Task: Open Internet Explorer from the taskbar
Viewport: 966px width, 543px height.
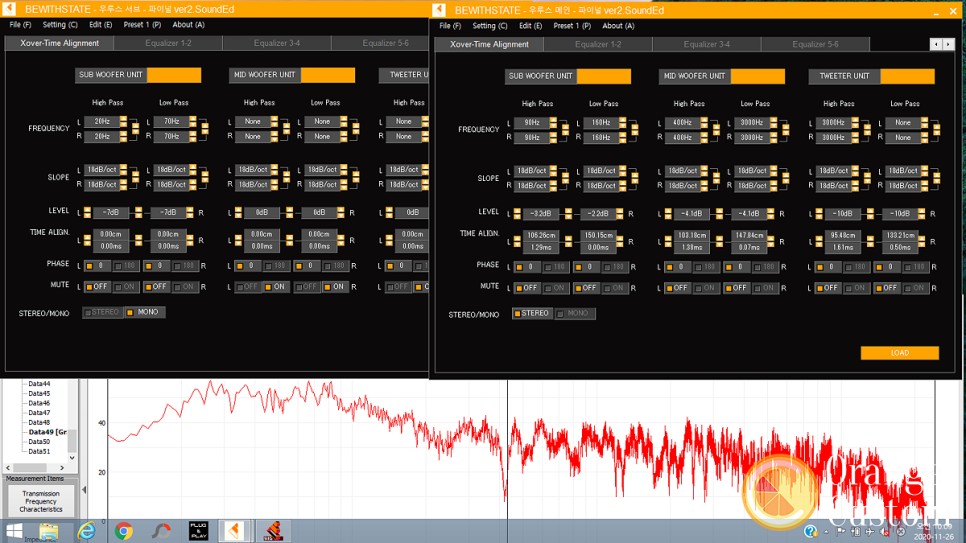Action: coord(86,531)
